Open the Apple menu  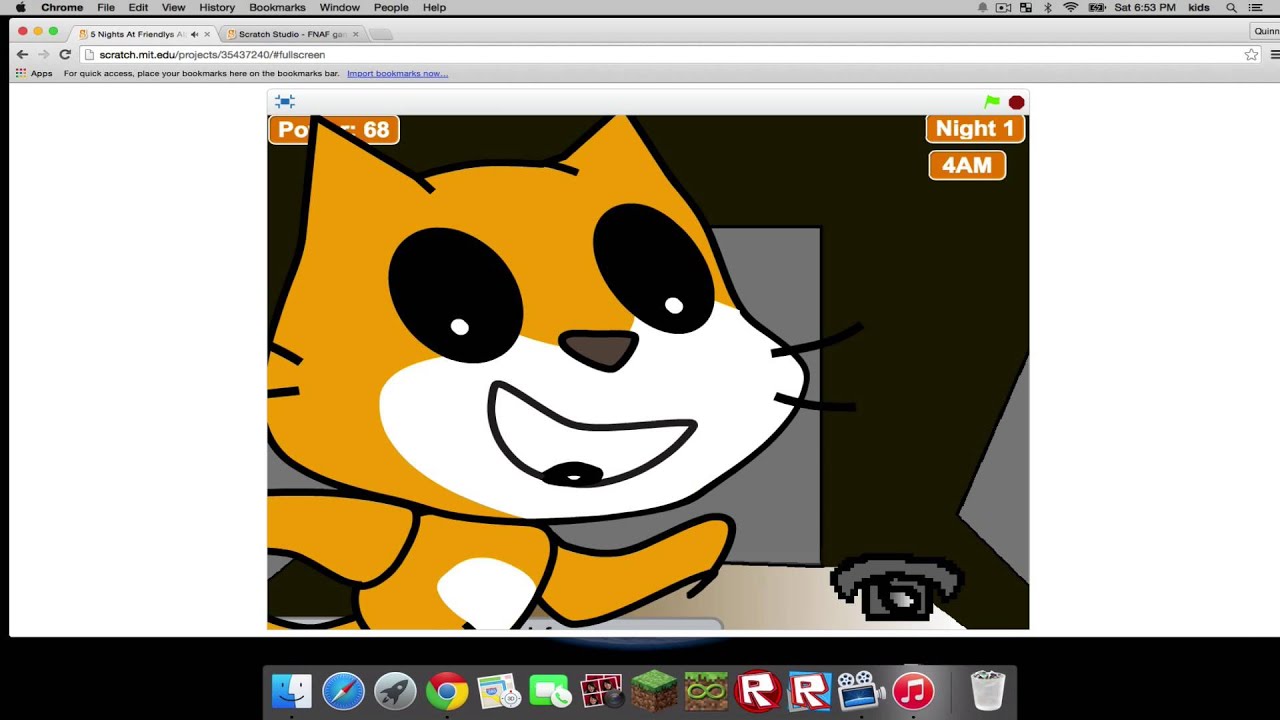tap(20, 7)
